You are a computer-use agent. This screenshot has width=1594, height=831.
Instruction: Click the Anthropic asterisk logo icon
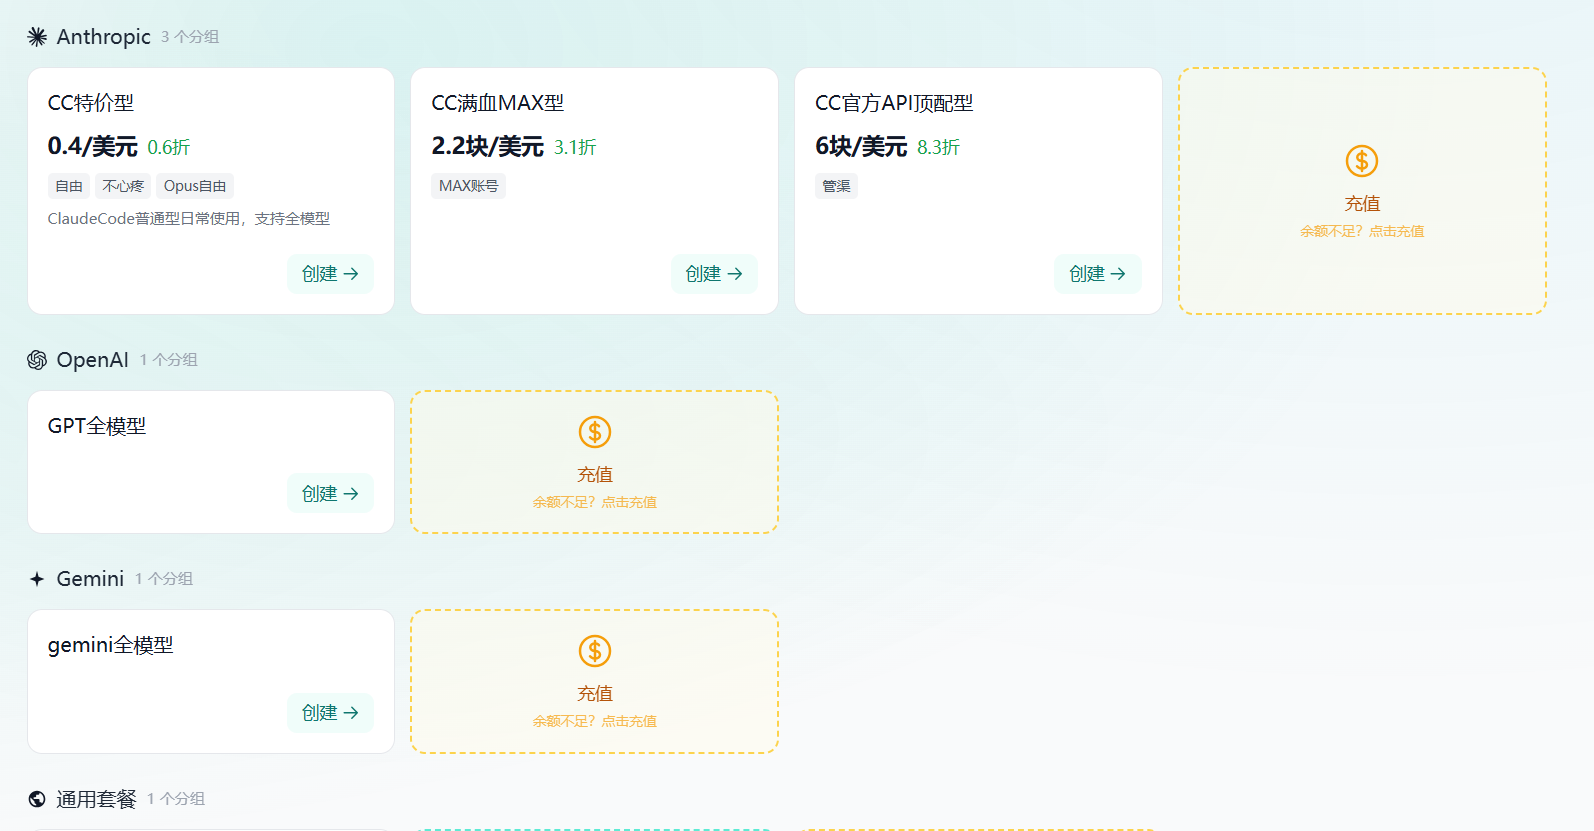(x=37, y=37)
